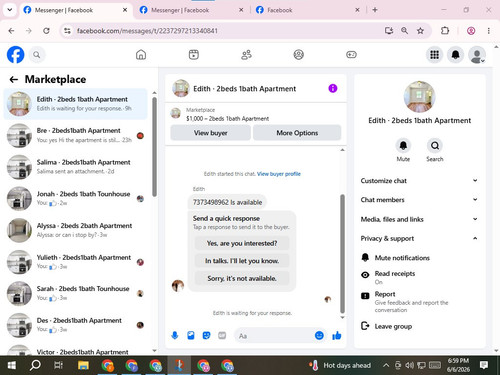The image size is (500, 375).
Task: Open the View buyer profile link
Action: [279, 174]
